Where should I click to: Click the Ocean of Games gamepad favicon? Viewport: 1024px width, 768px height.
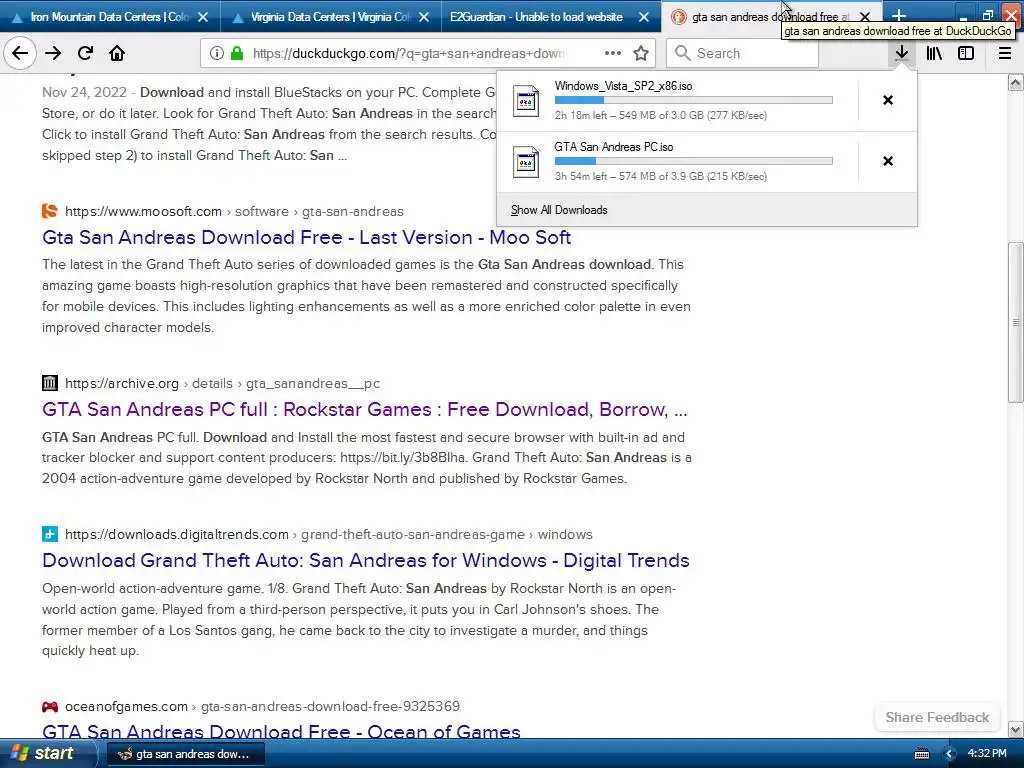[50, 706]
